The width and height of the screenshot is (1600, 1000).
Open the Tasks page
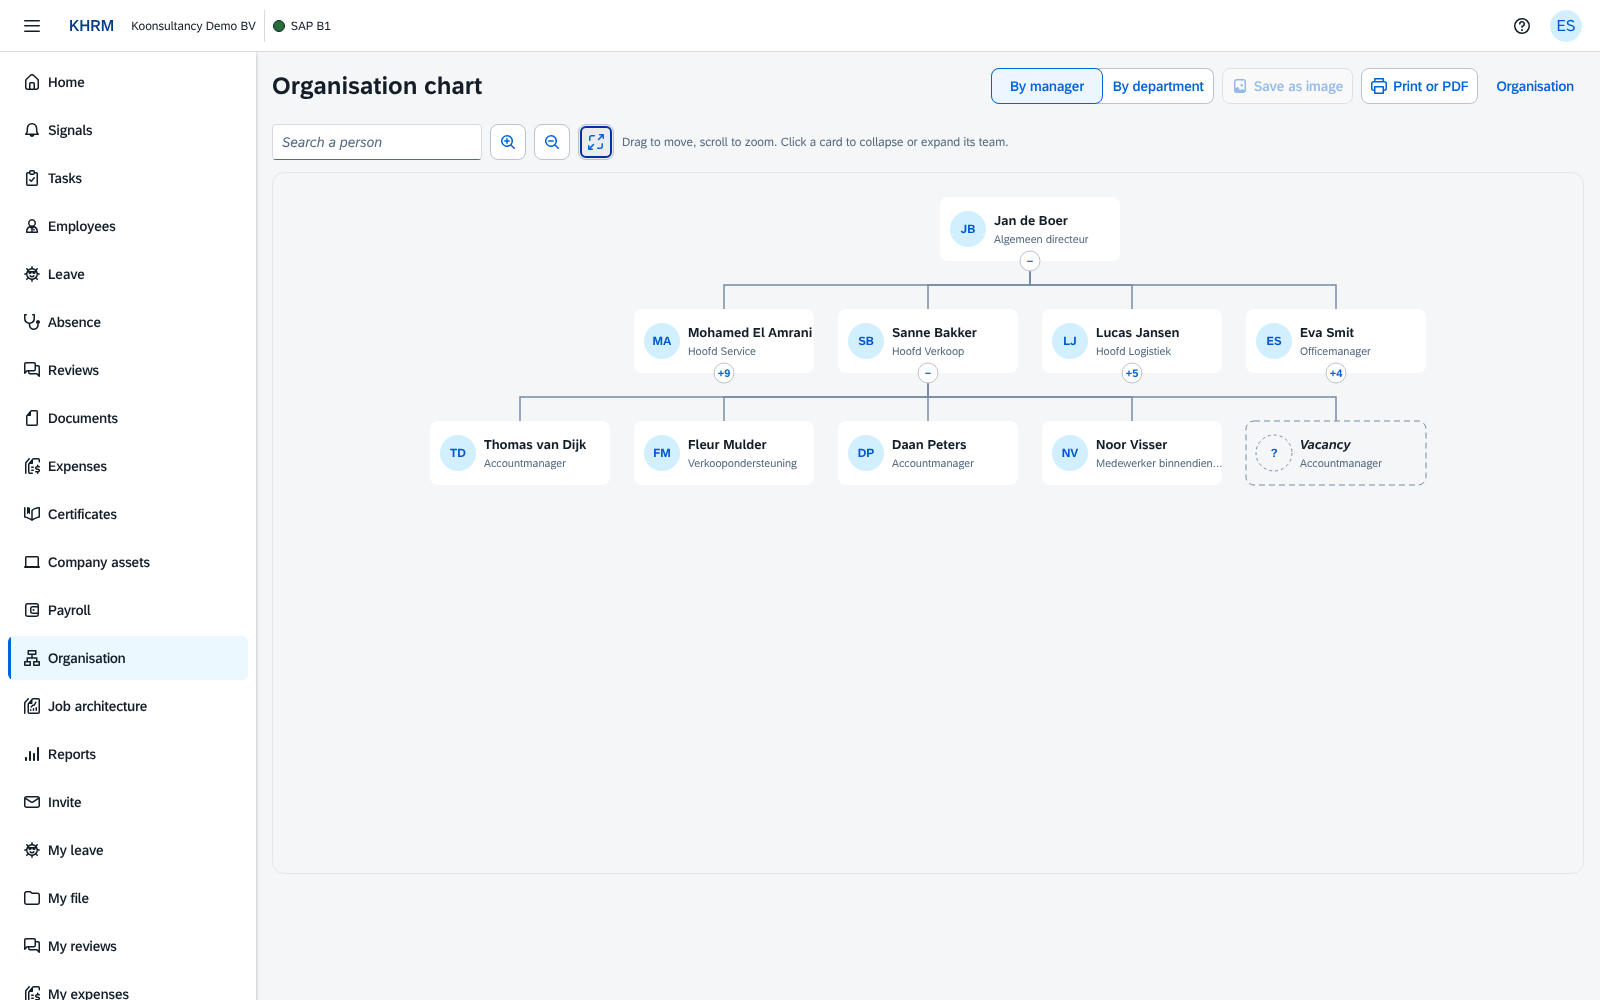(x=128, y=178)
